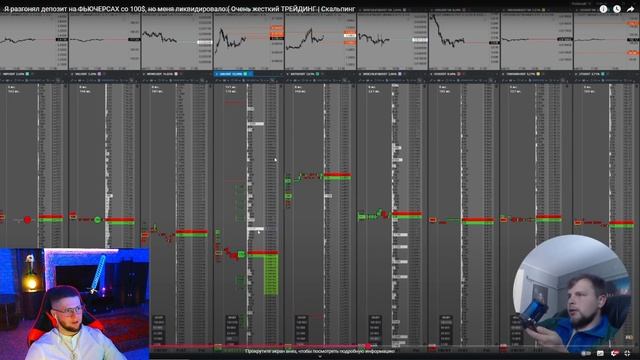Click the streamer webcam overlay with neon lights
Screen dimensions: 640x360
pos(75,304)
